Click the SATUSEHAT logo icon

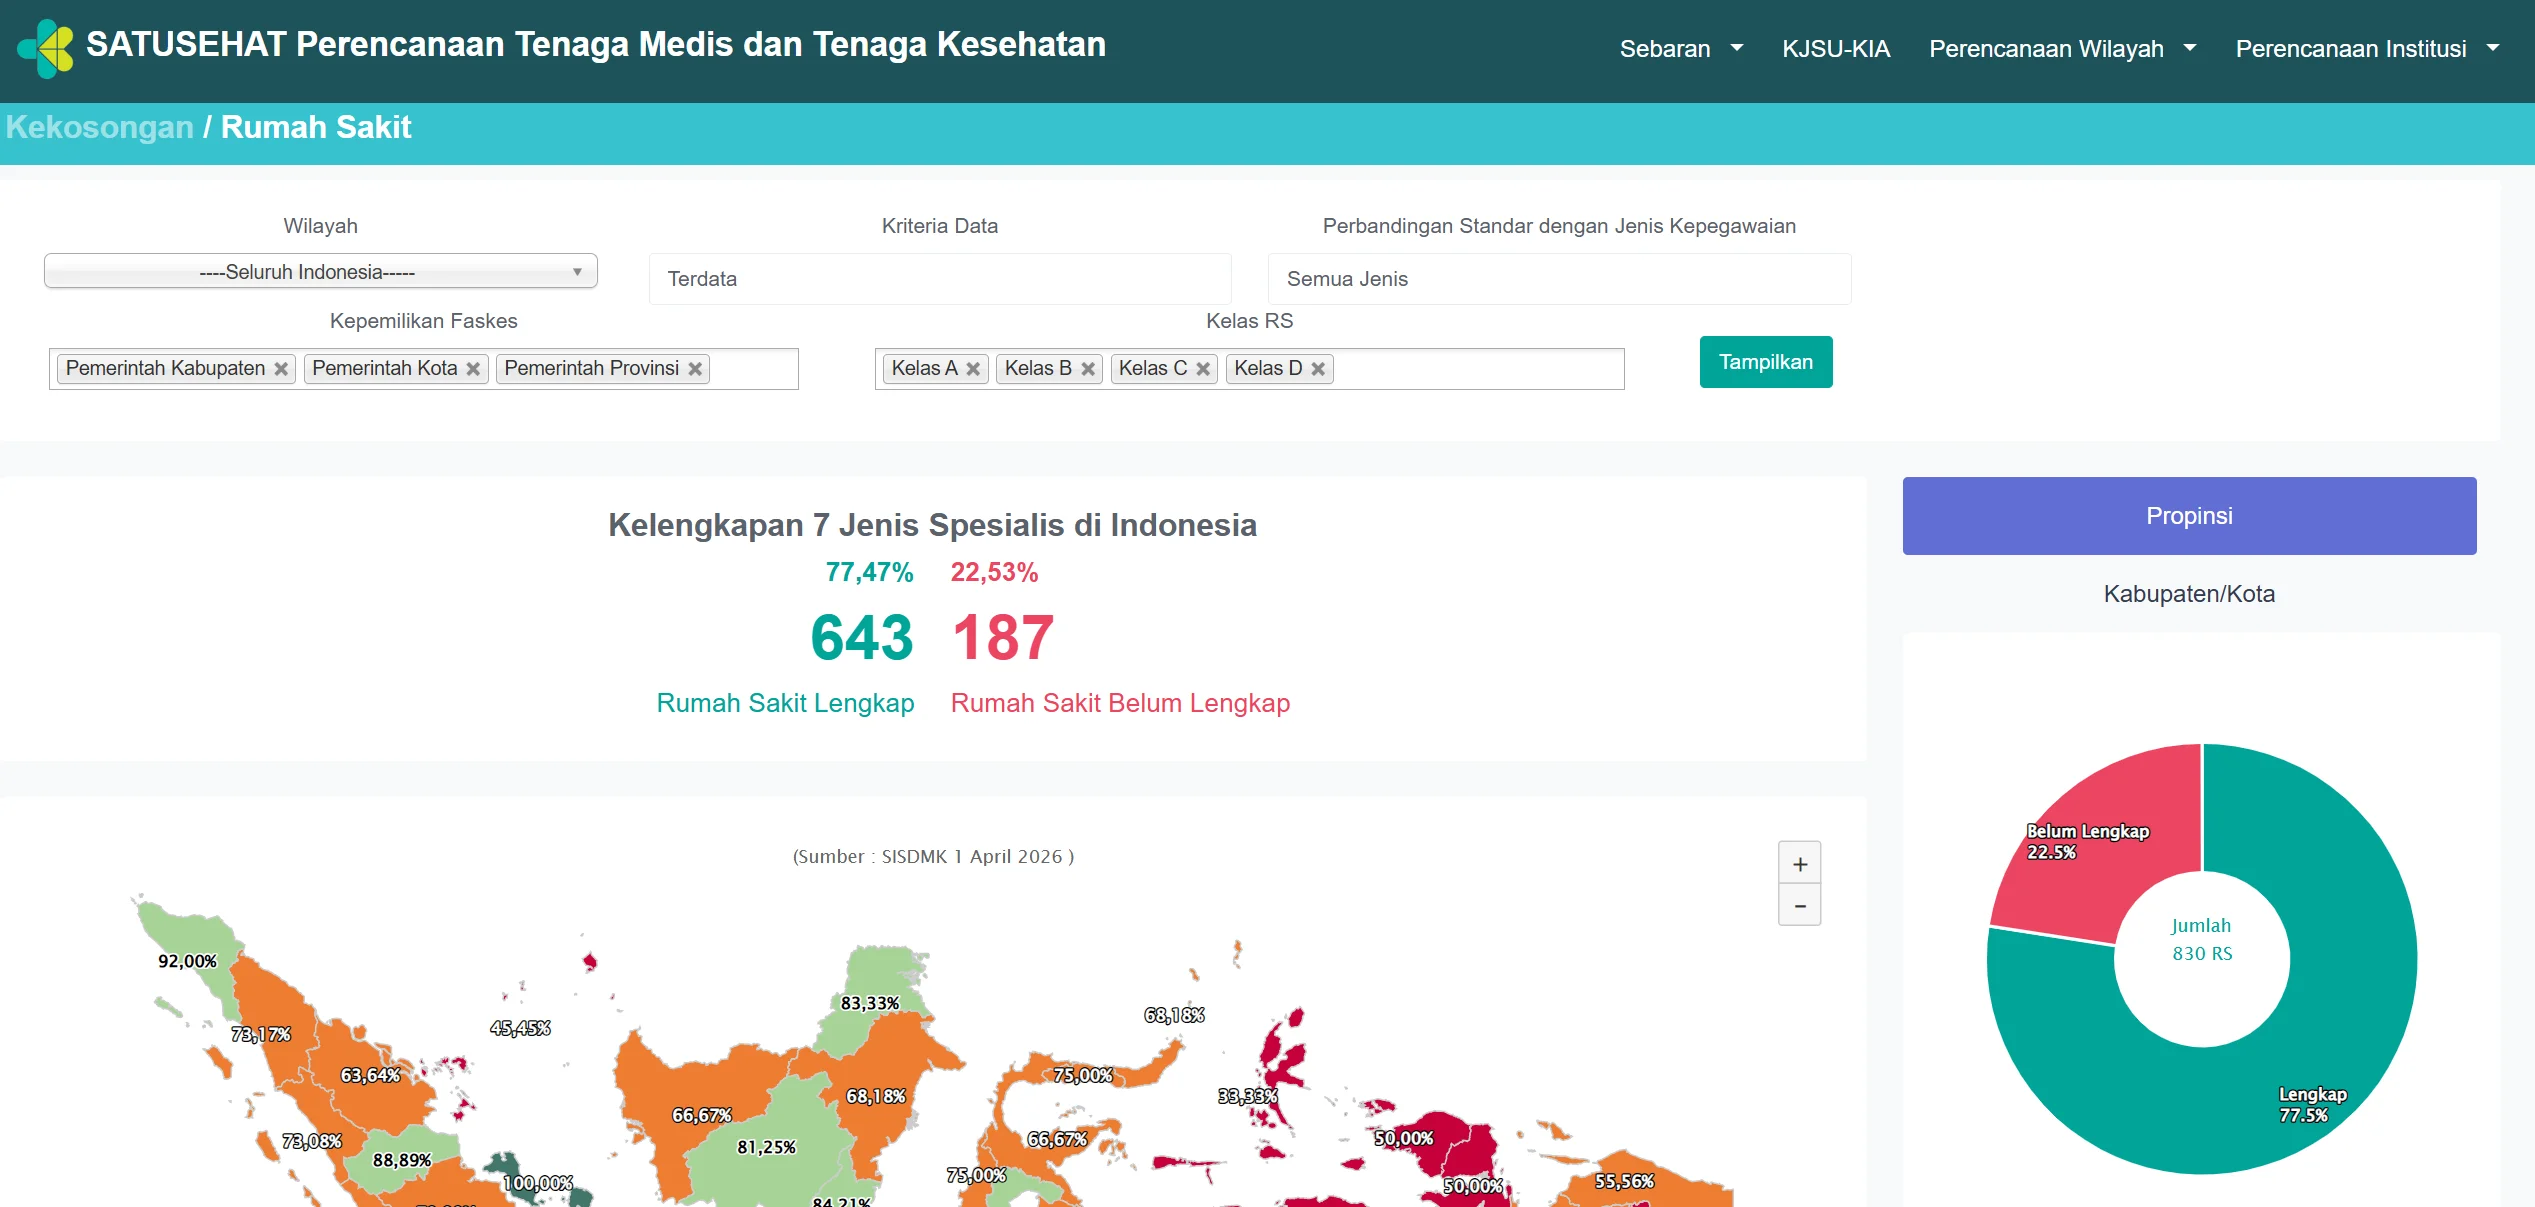pyautogui.click(x=46, y=47)
